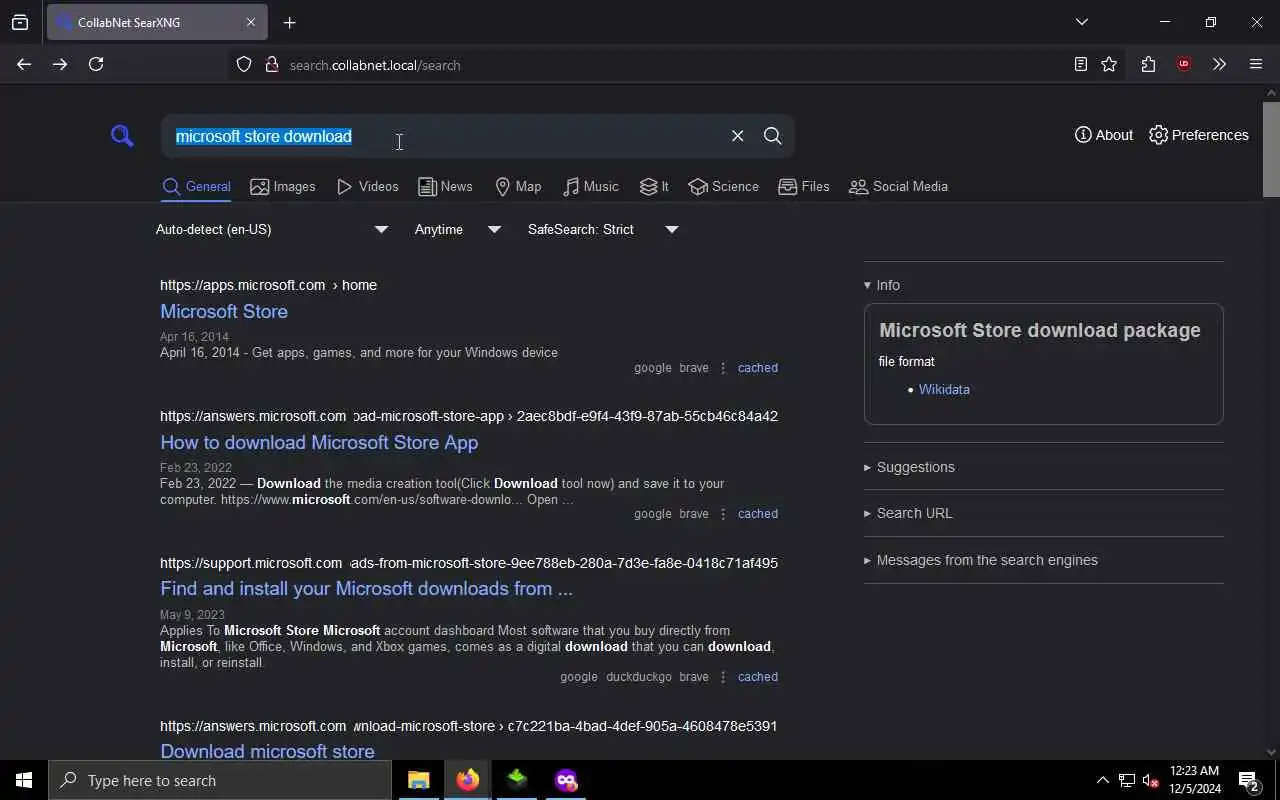This screenshot has height=800, width=1280.
Task: Open the About page
Action: coord(1104,135)
